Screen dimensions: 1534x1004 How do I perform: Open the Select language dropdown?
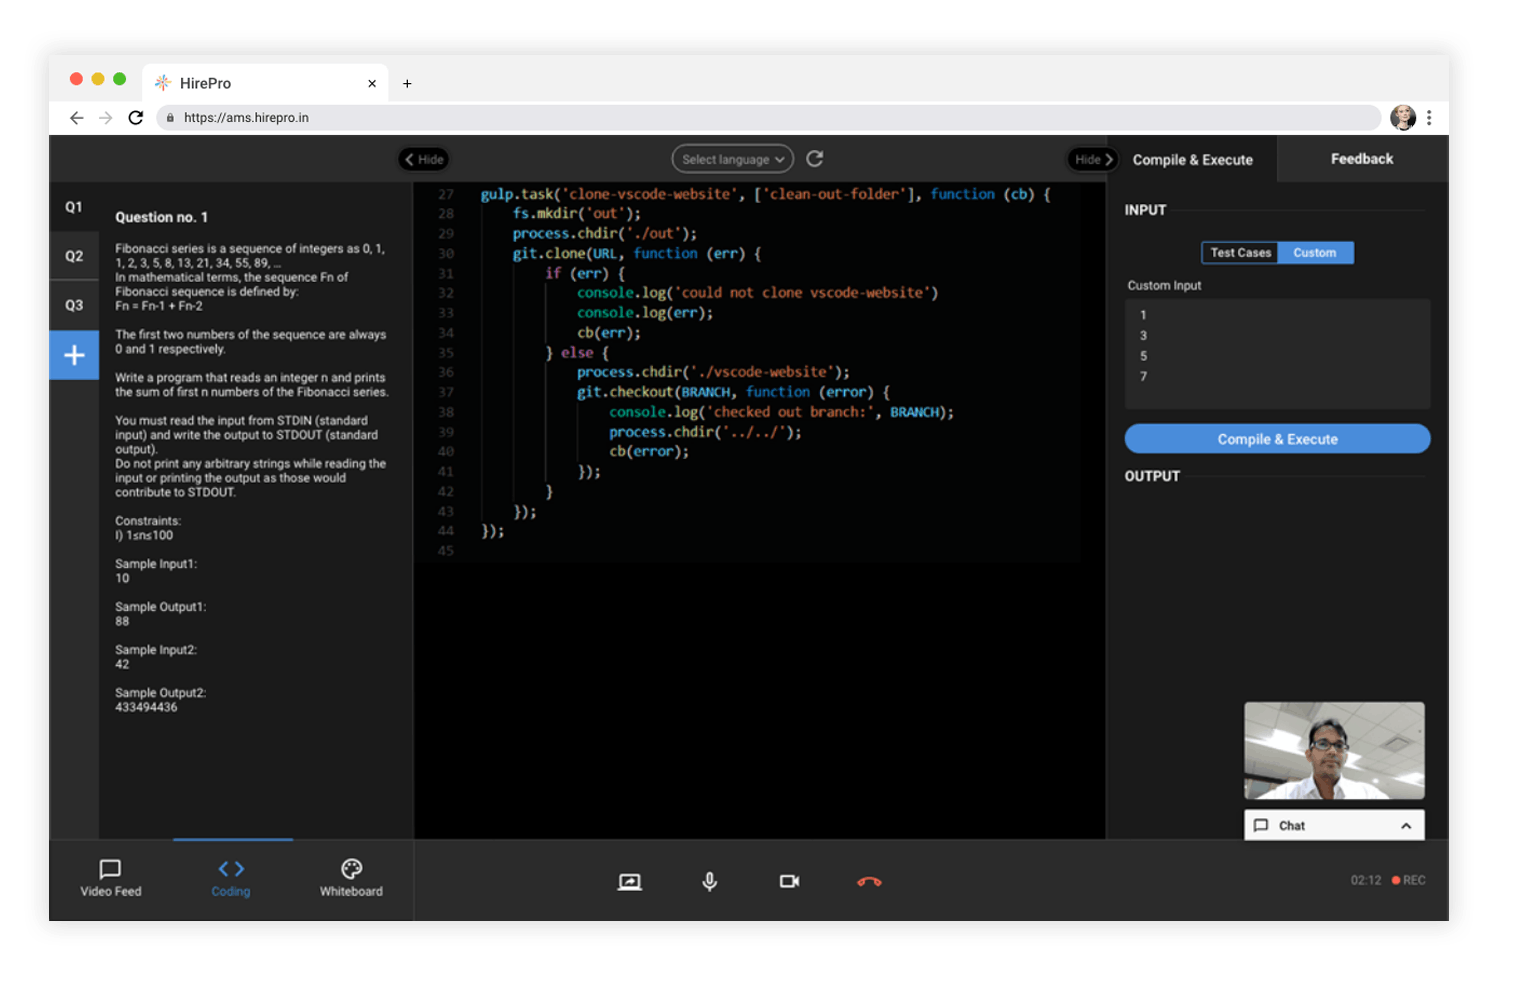point(732,159)
